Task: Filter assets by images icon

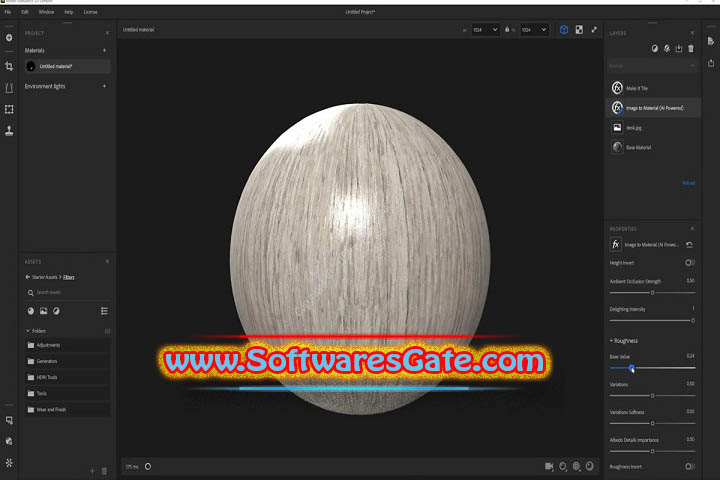Action: click(44, 311)
